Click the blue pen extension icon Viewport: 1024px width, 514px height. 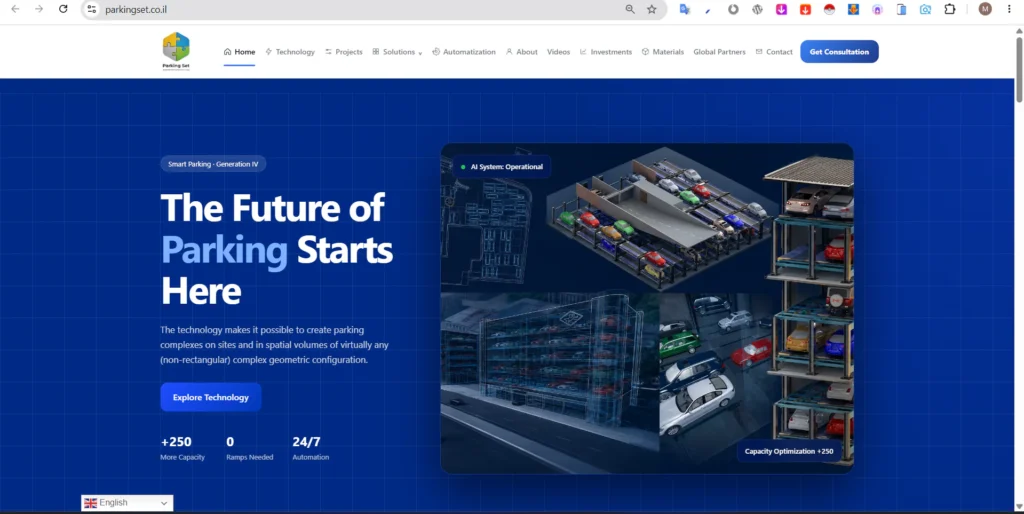[x=709, y=9]
